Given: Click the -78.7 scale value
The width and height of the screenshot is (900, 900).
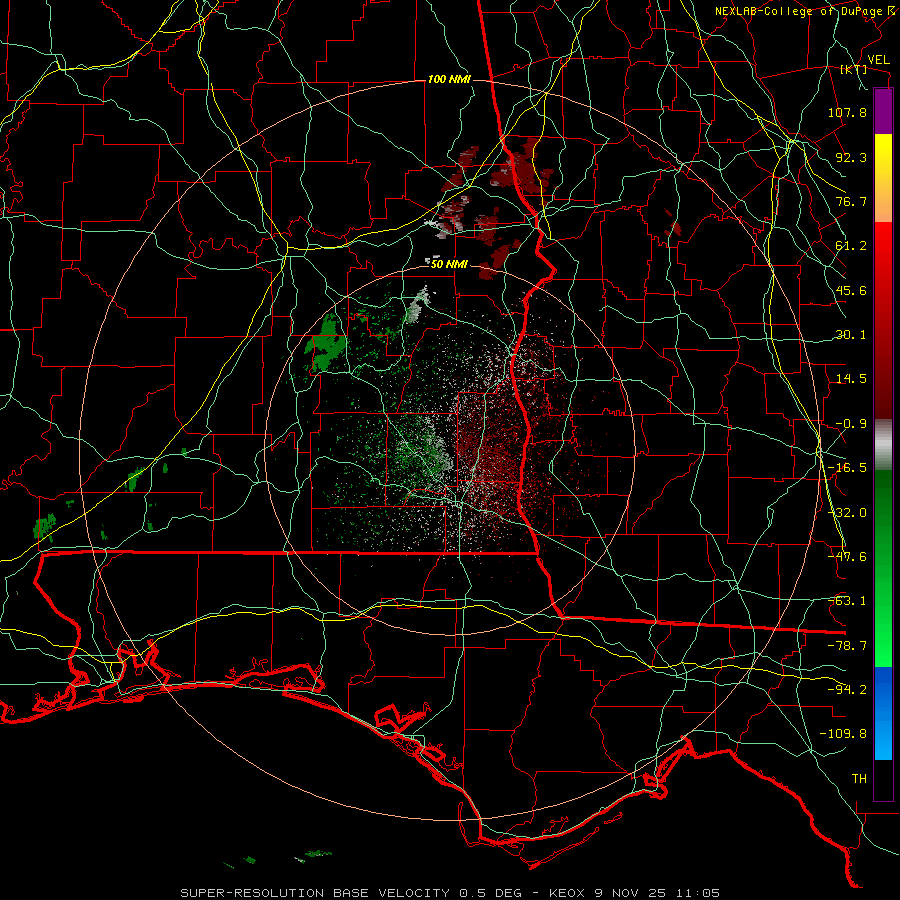Looking at the screenshot, I should pyautogui.click(x=847, y=646).
